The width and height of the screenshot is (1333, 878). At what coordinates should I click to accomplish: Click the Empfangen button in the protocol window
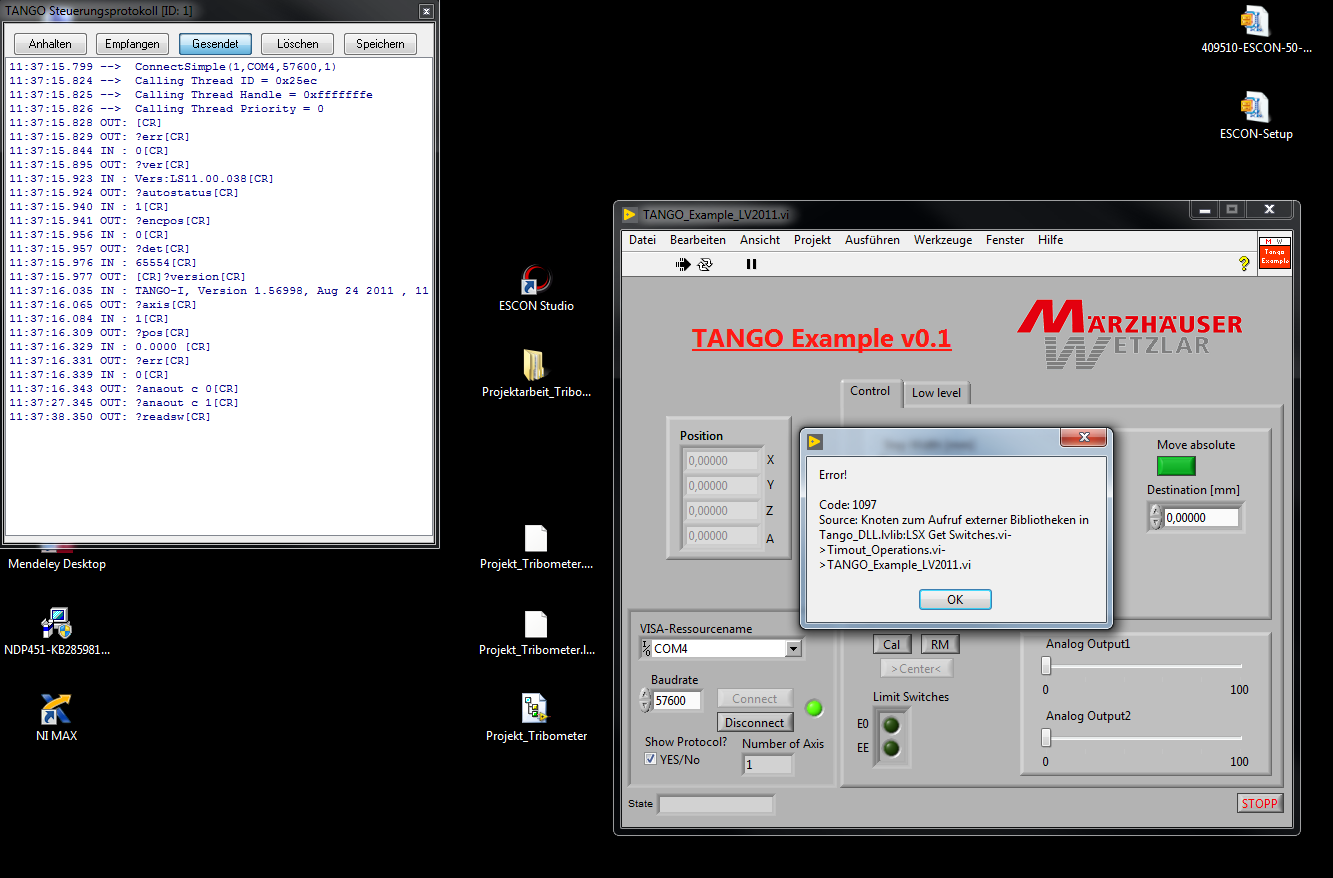coord(133,44)
